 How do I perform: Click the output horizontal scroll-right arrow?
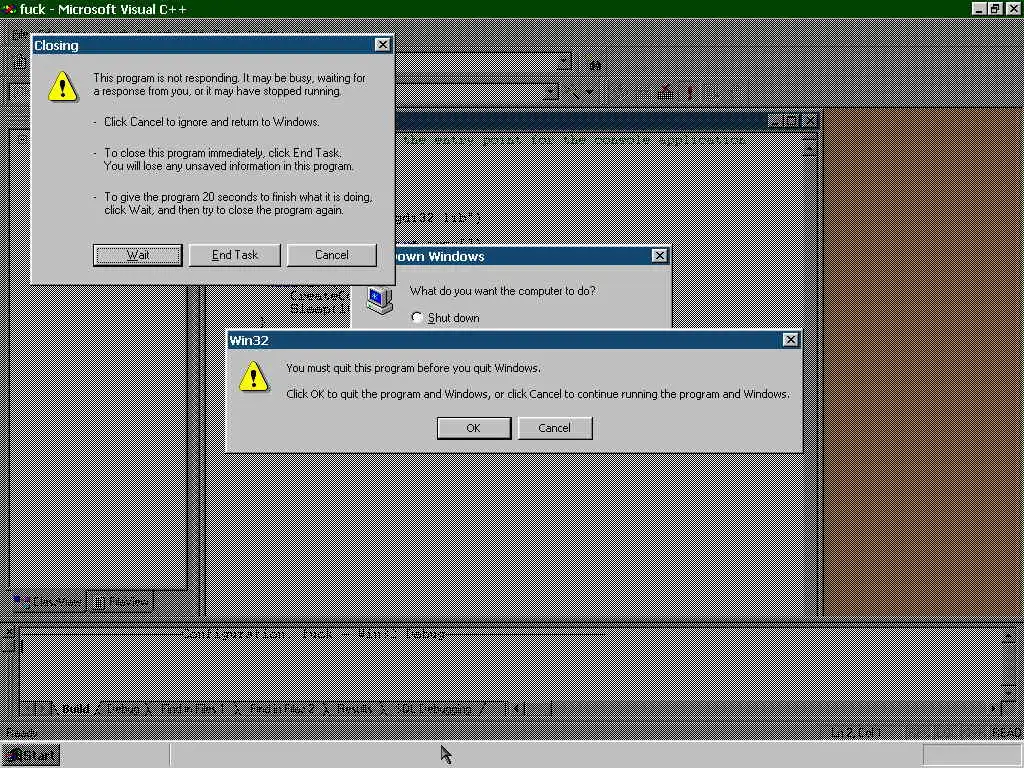pyautogui.click(x=994, y=708)
